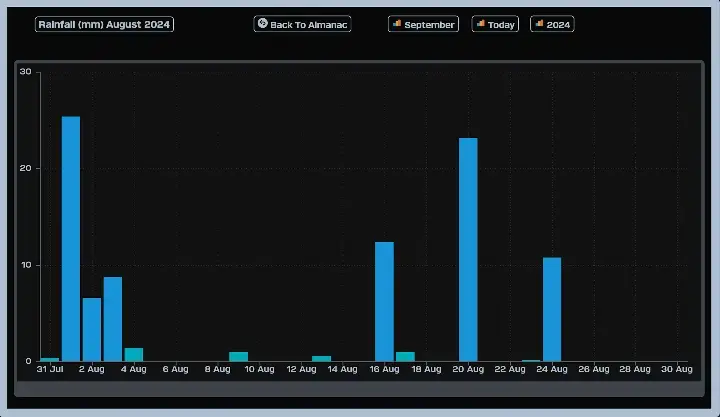Click the 24 Aug rainfall bar

tap(552, 309)
